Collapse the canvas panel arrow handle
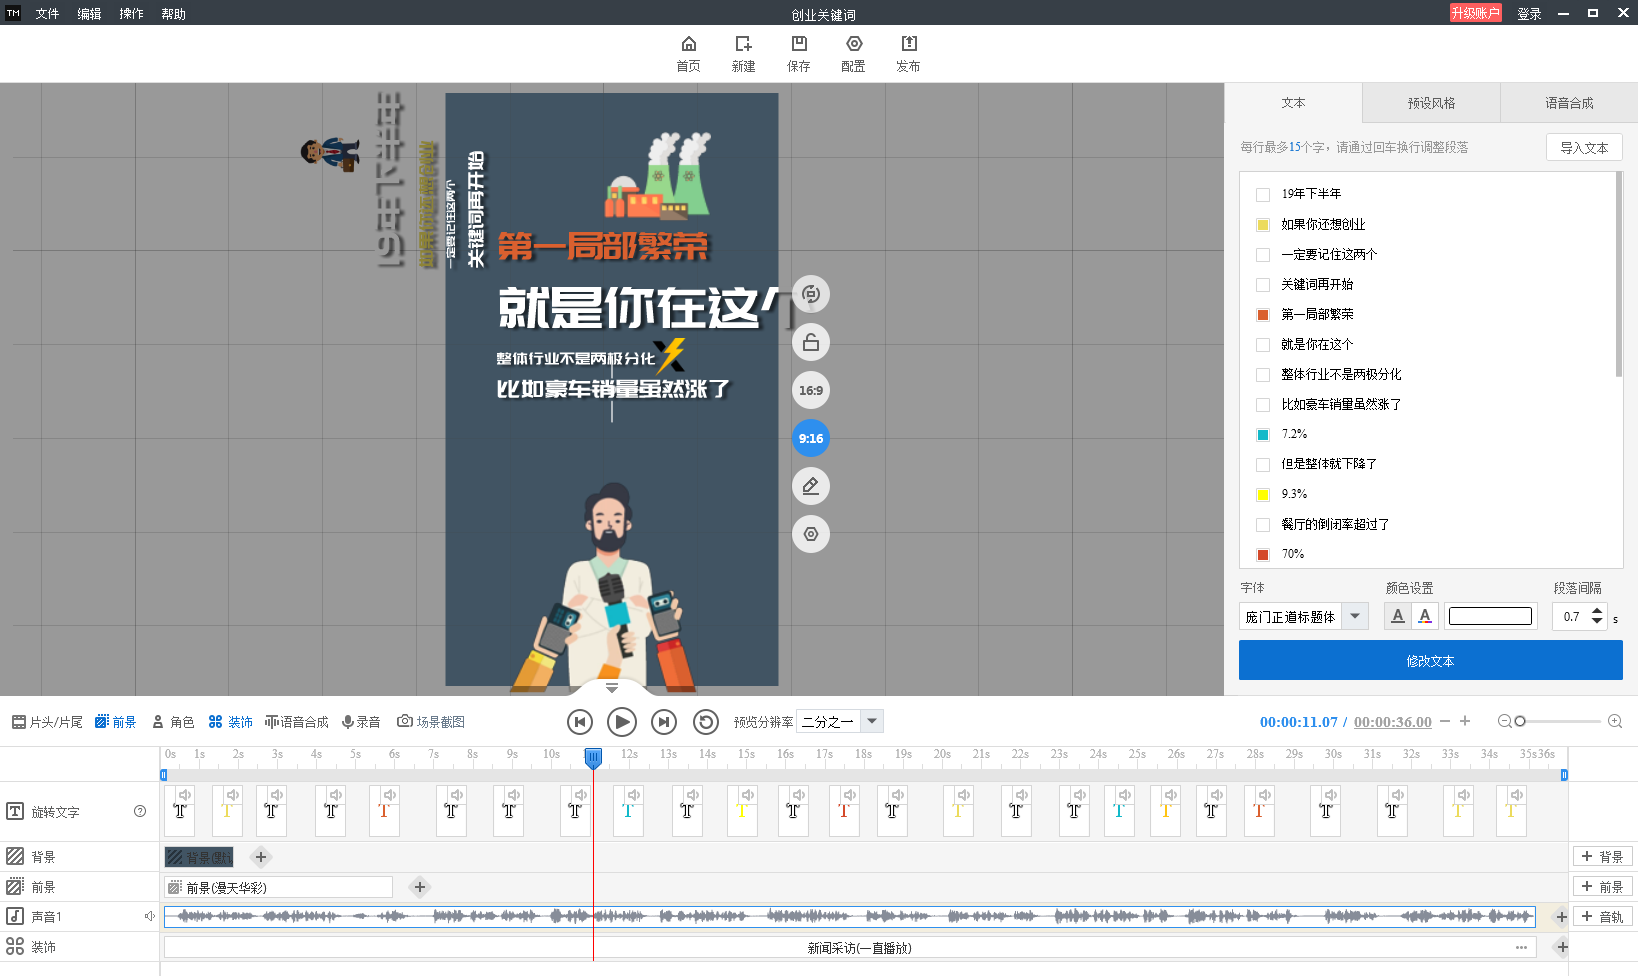 coord(612,688)
